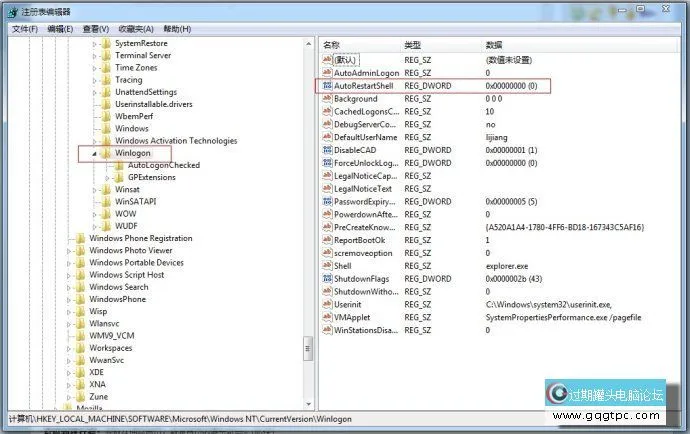Expand the Terminal Server tree node
The width and height of the screenshot is (690, 434).
tap(94, 56)
